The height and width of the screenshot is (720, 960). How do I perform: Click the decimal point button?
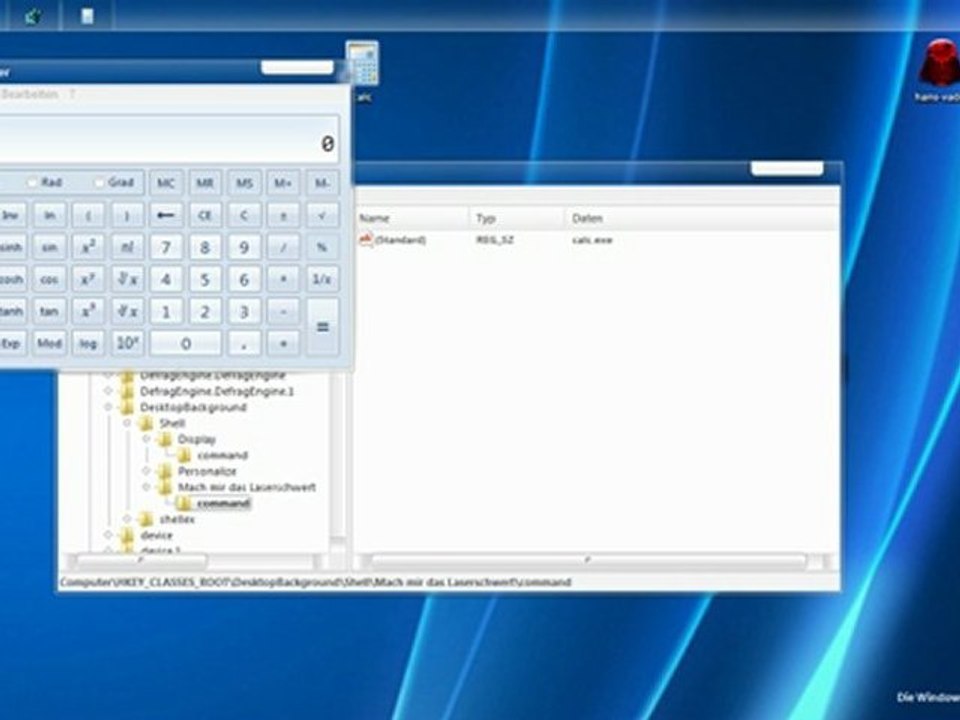click(x=244, y=343)
